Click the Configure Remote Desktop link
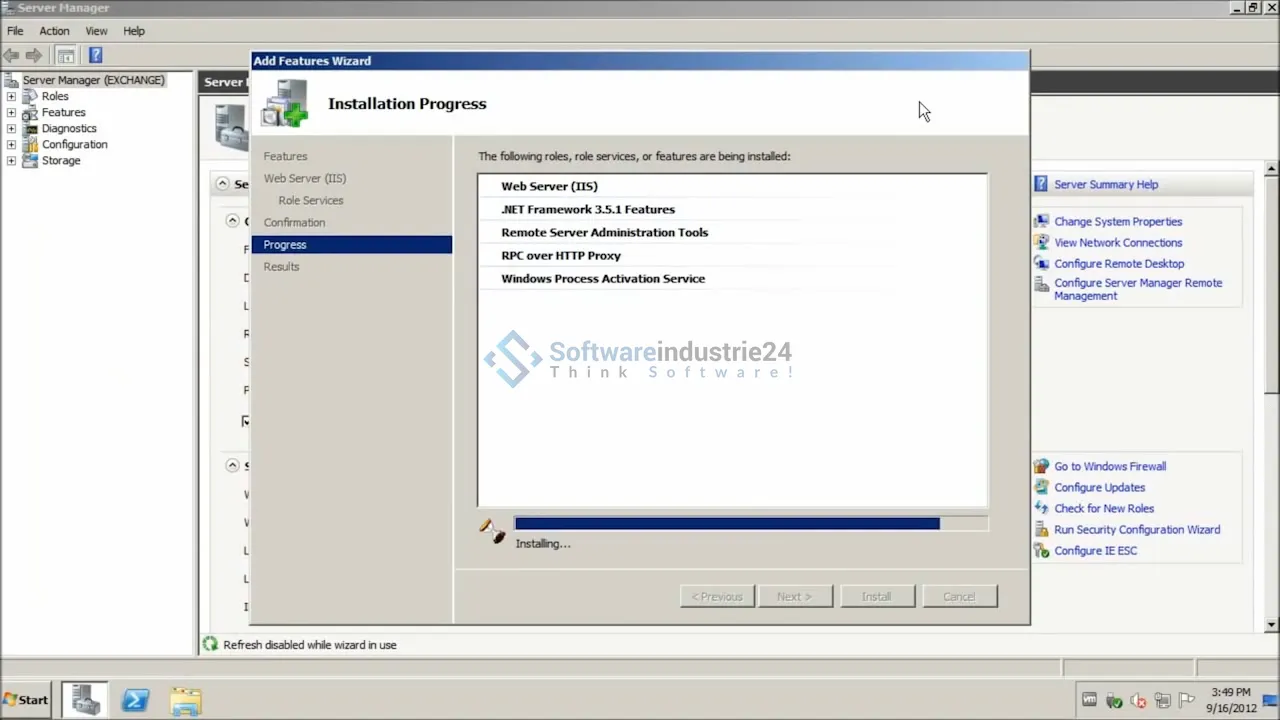 (x=1118, y=264)
